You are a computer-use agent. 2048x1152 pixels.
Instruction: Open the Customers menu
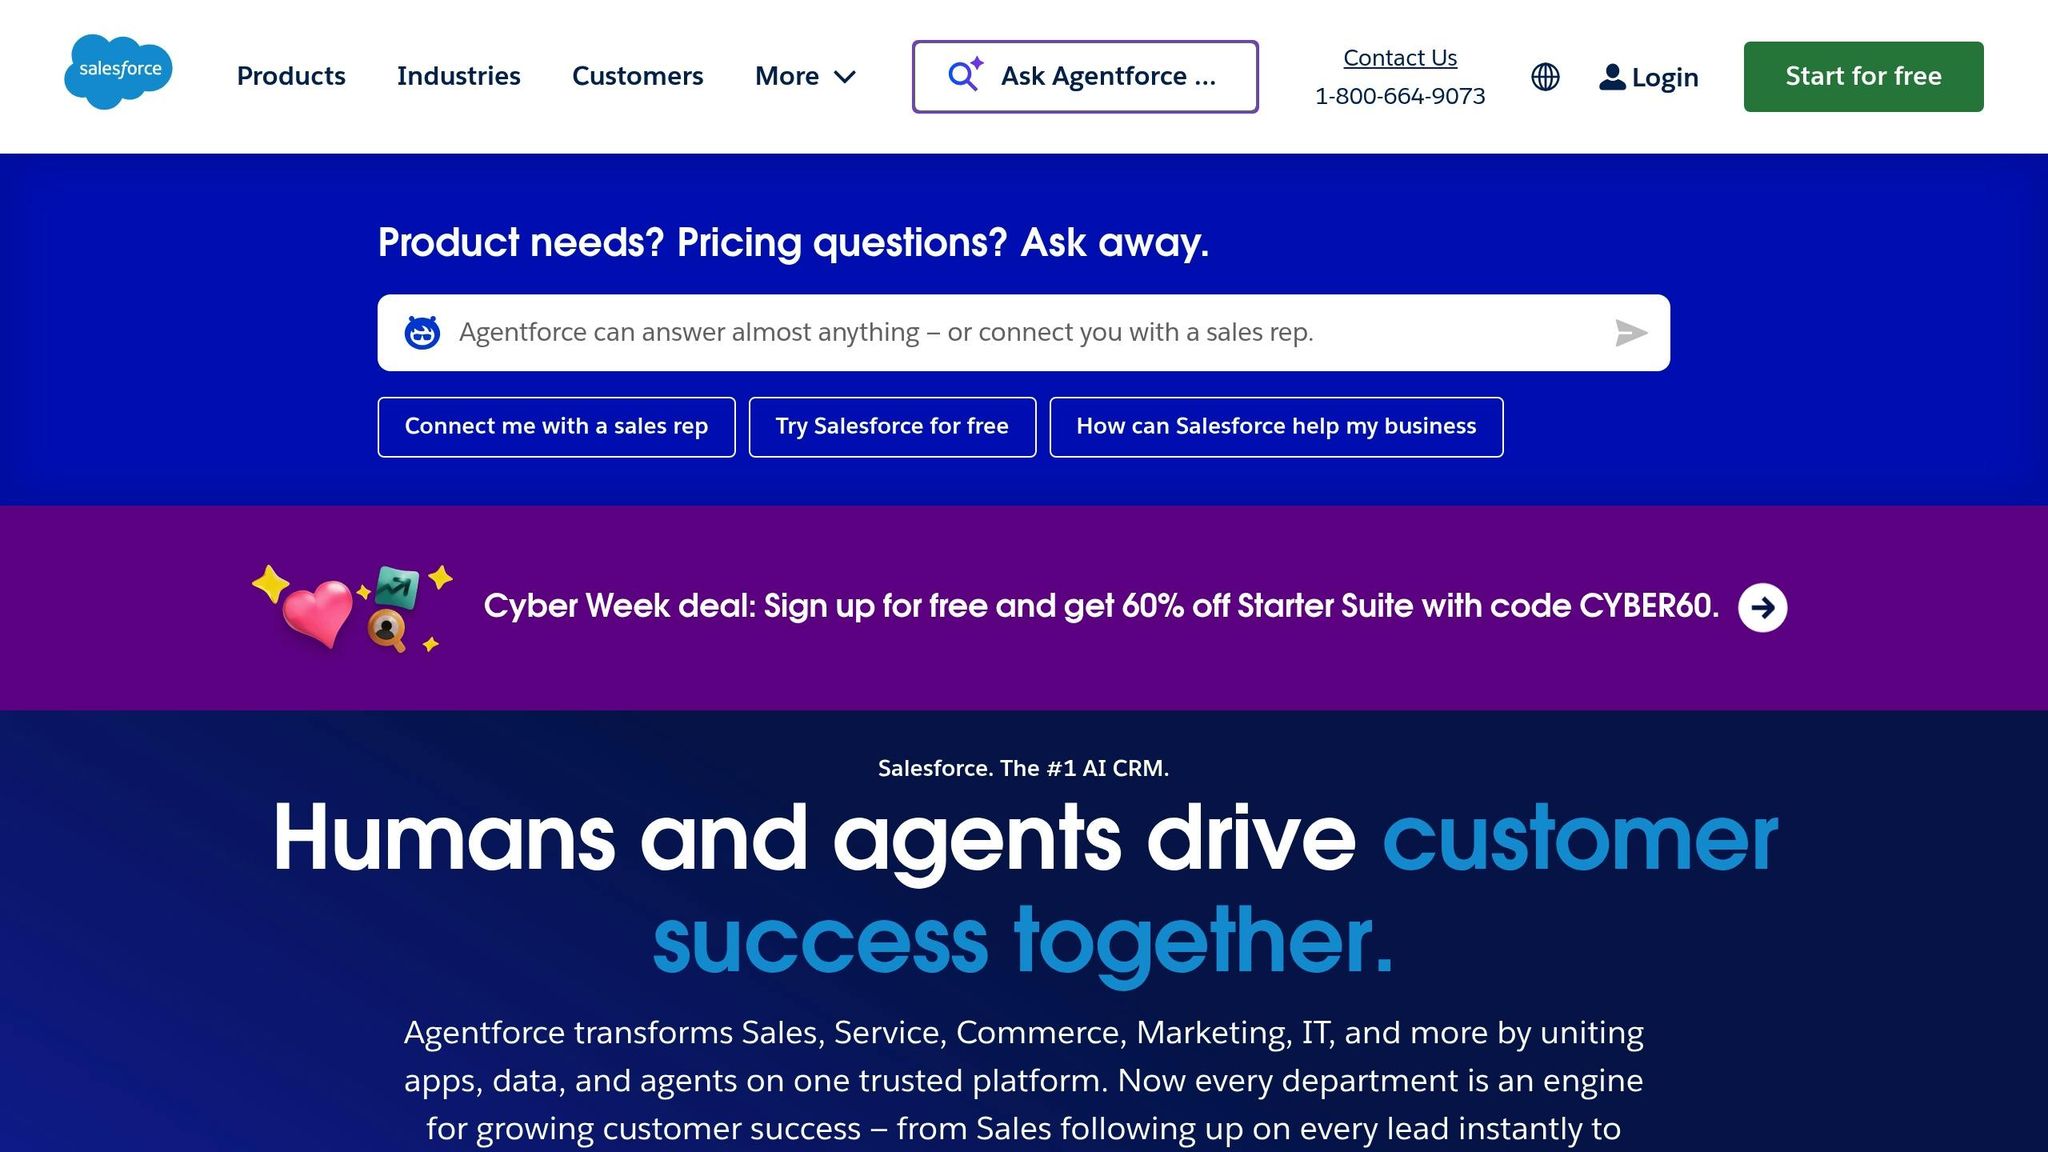click(637, 76)
